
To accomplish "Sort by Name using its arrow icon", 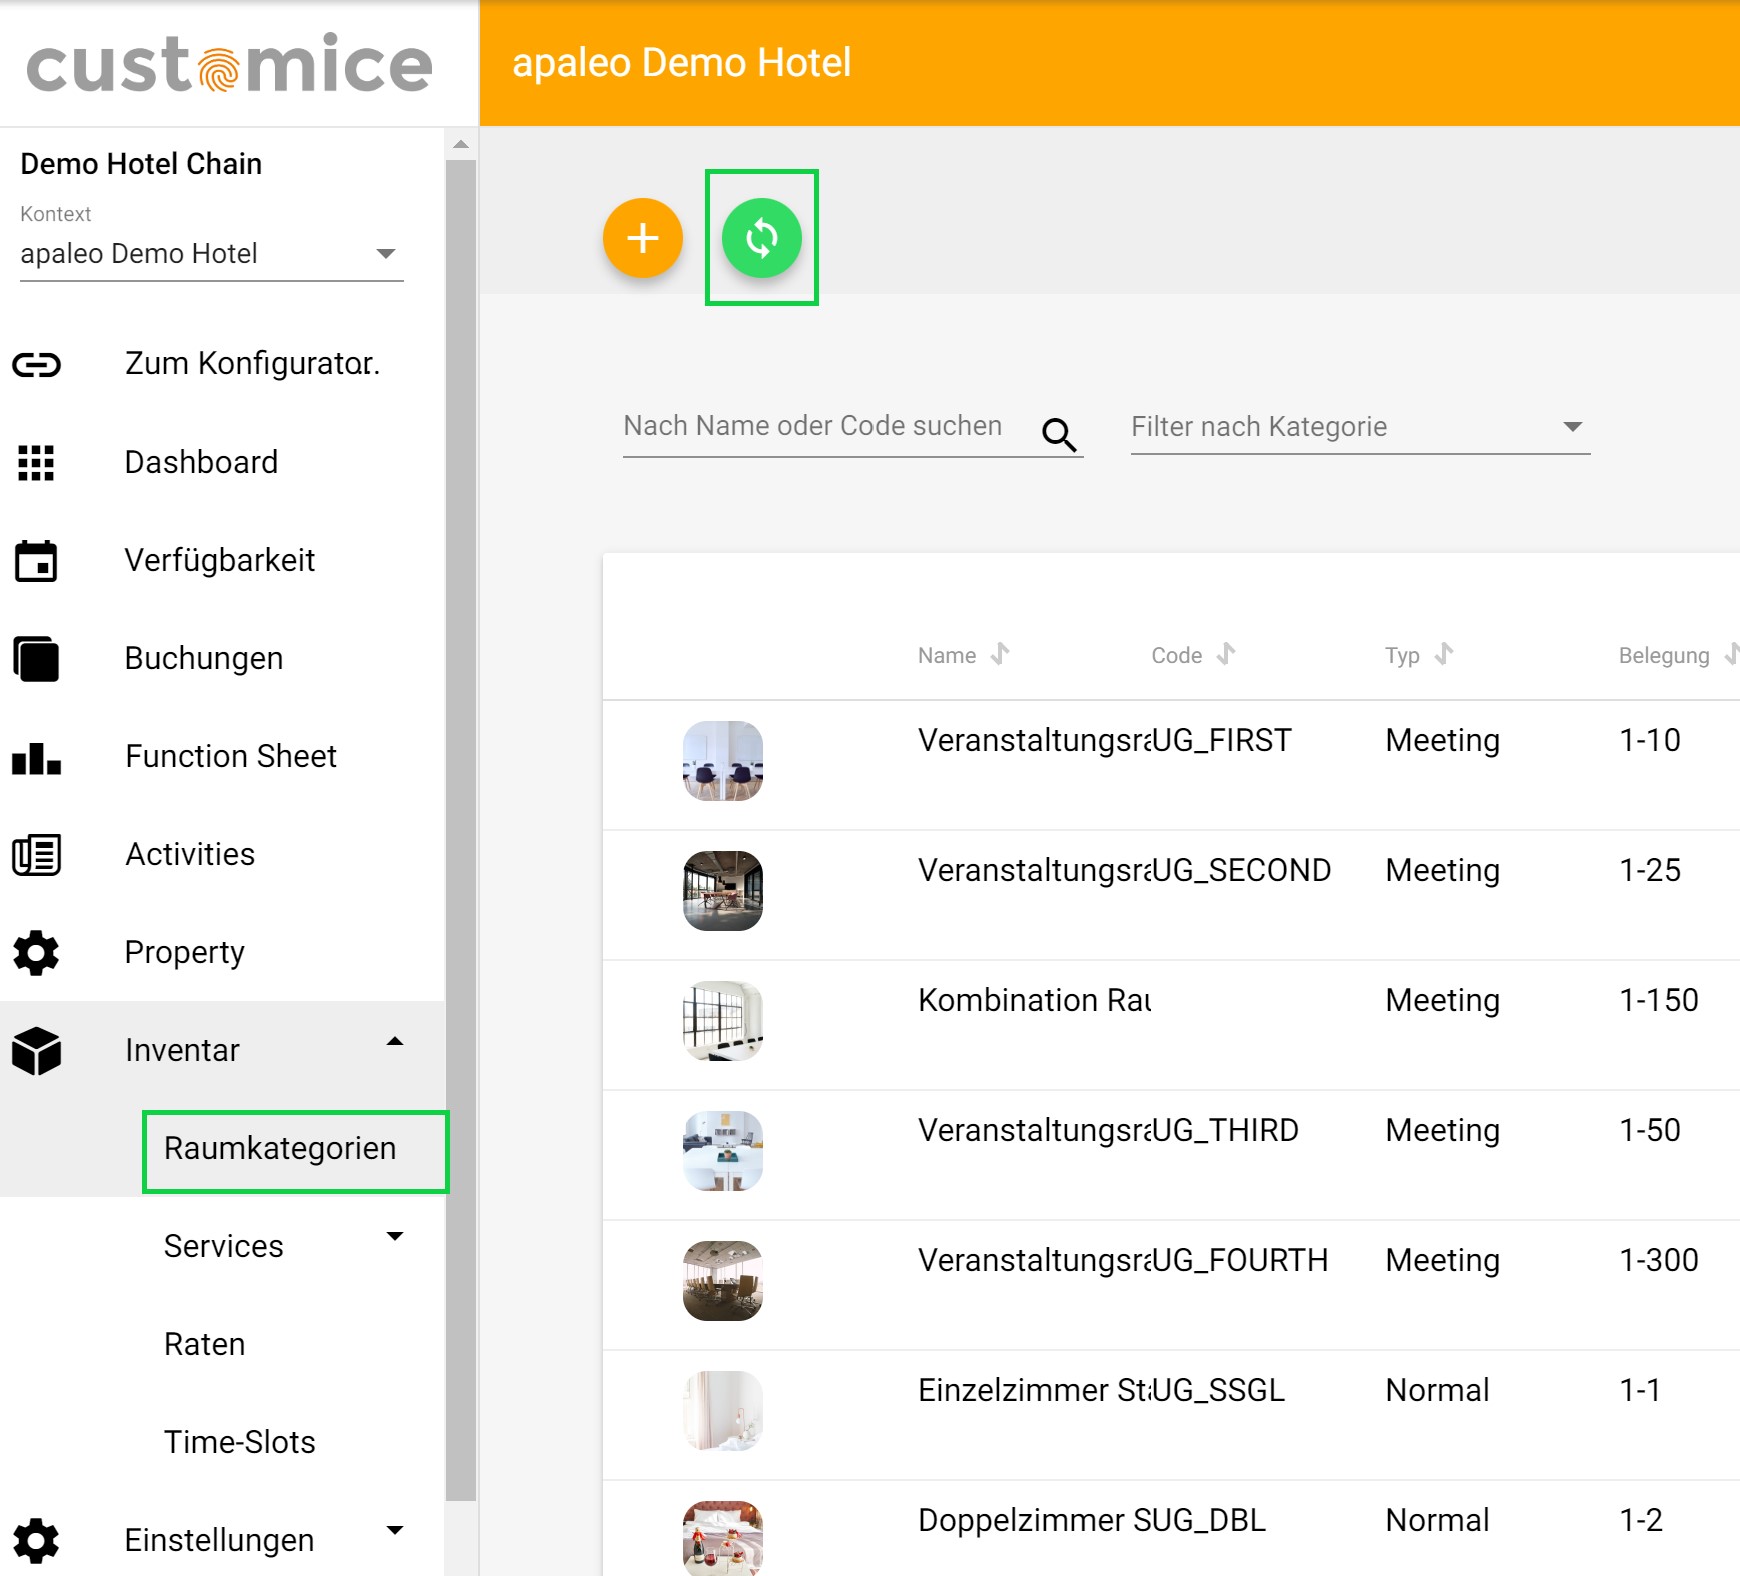I will [1000, 654].
